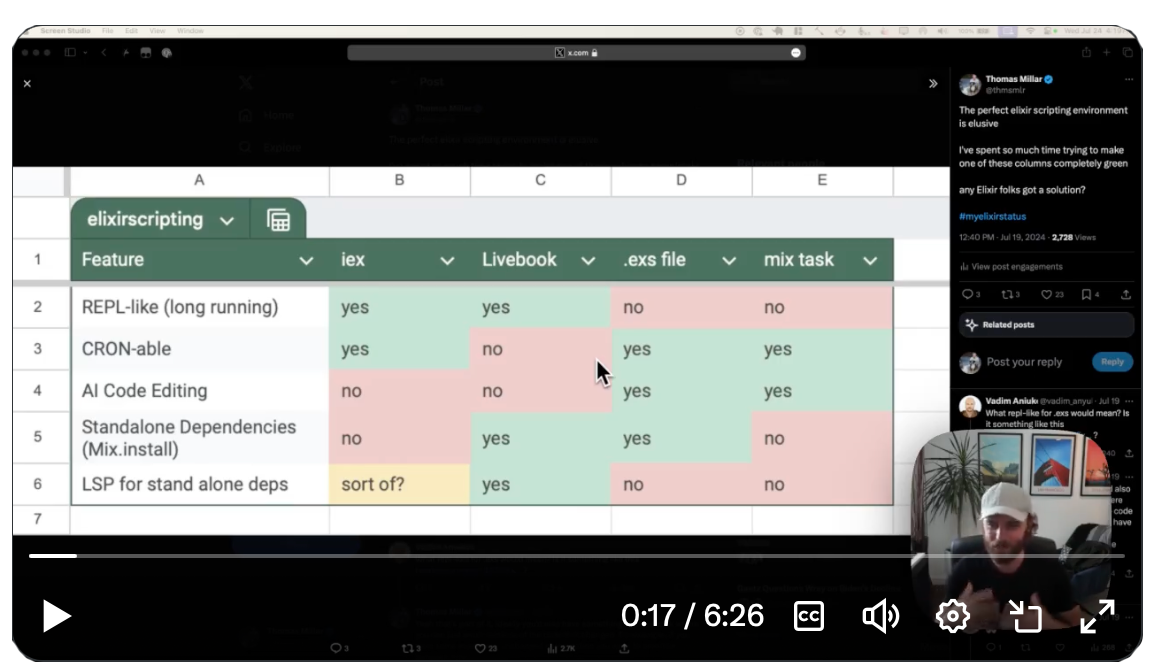Select column E header
This screenshot has height=670, width=1156.
822,181
